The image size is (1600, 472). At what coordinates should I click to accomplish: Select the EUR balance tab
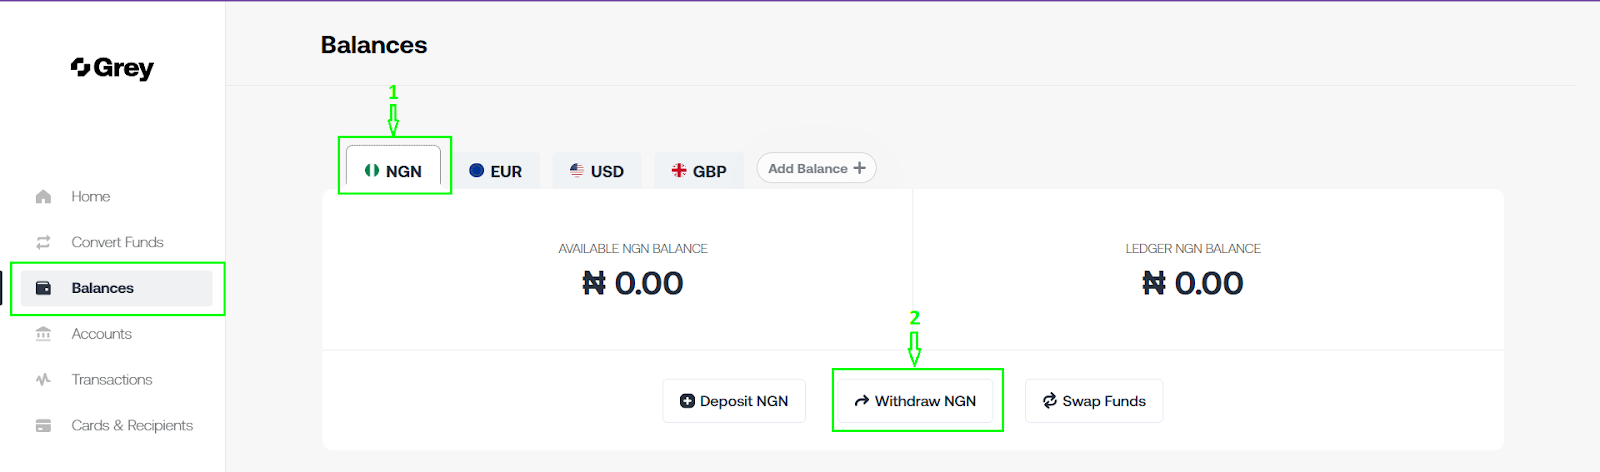pos(496,171)
